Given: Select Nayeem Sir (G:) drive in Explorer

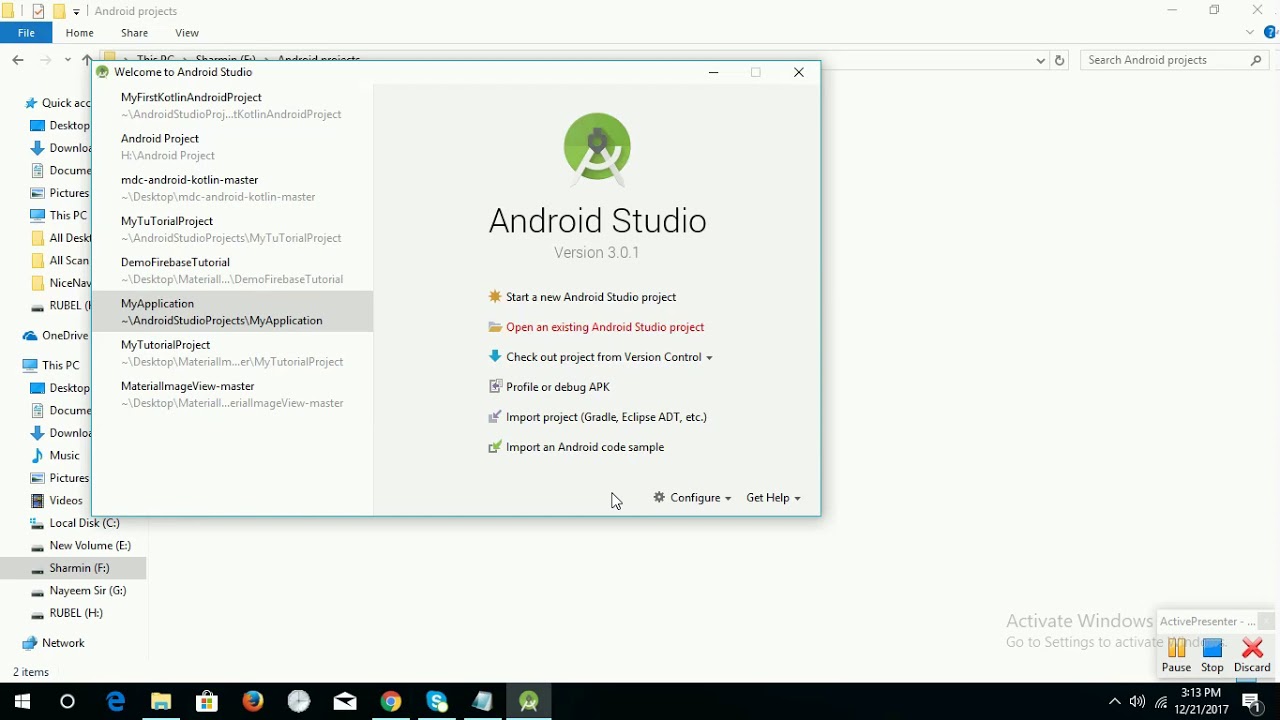Looking at the screenshot, I should pyautogui.click(x=87, y=591).
